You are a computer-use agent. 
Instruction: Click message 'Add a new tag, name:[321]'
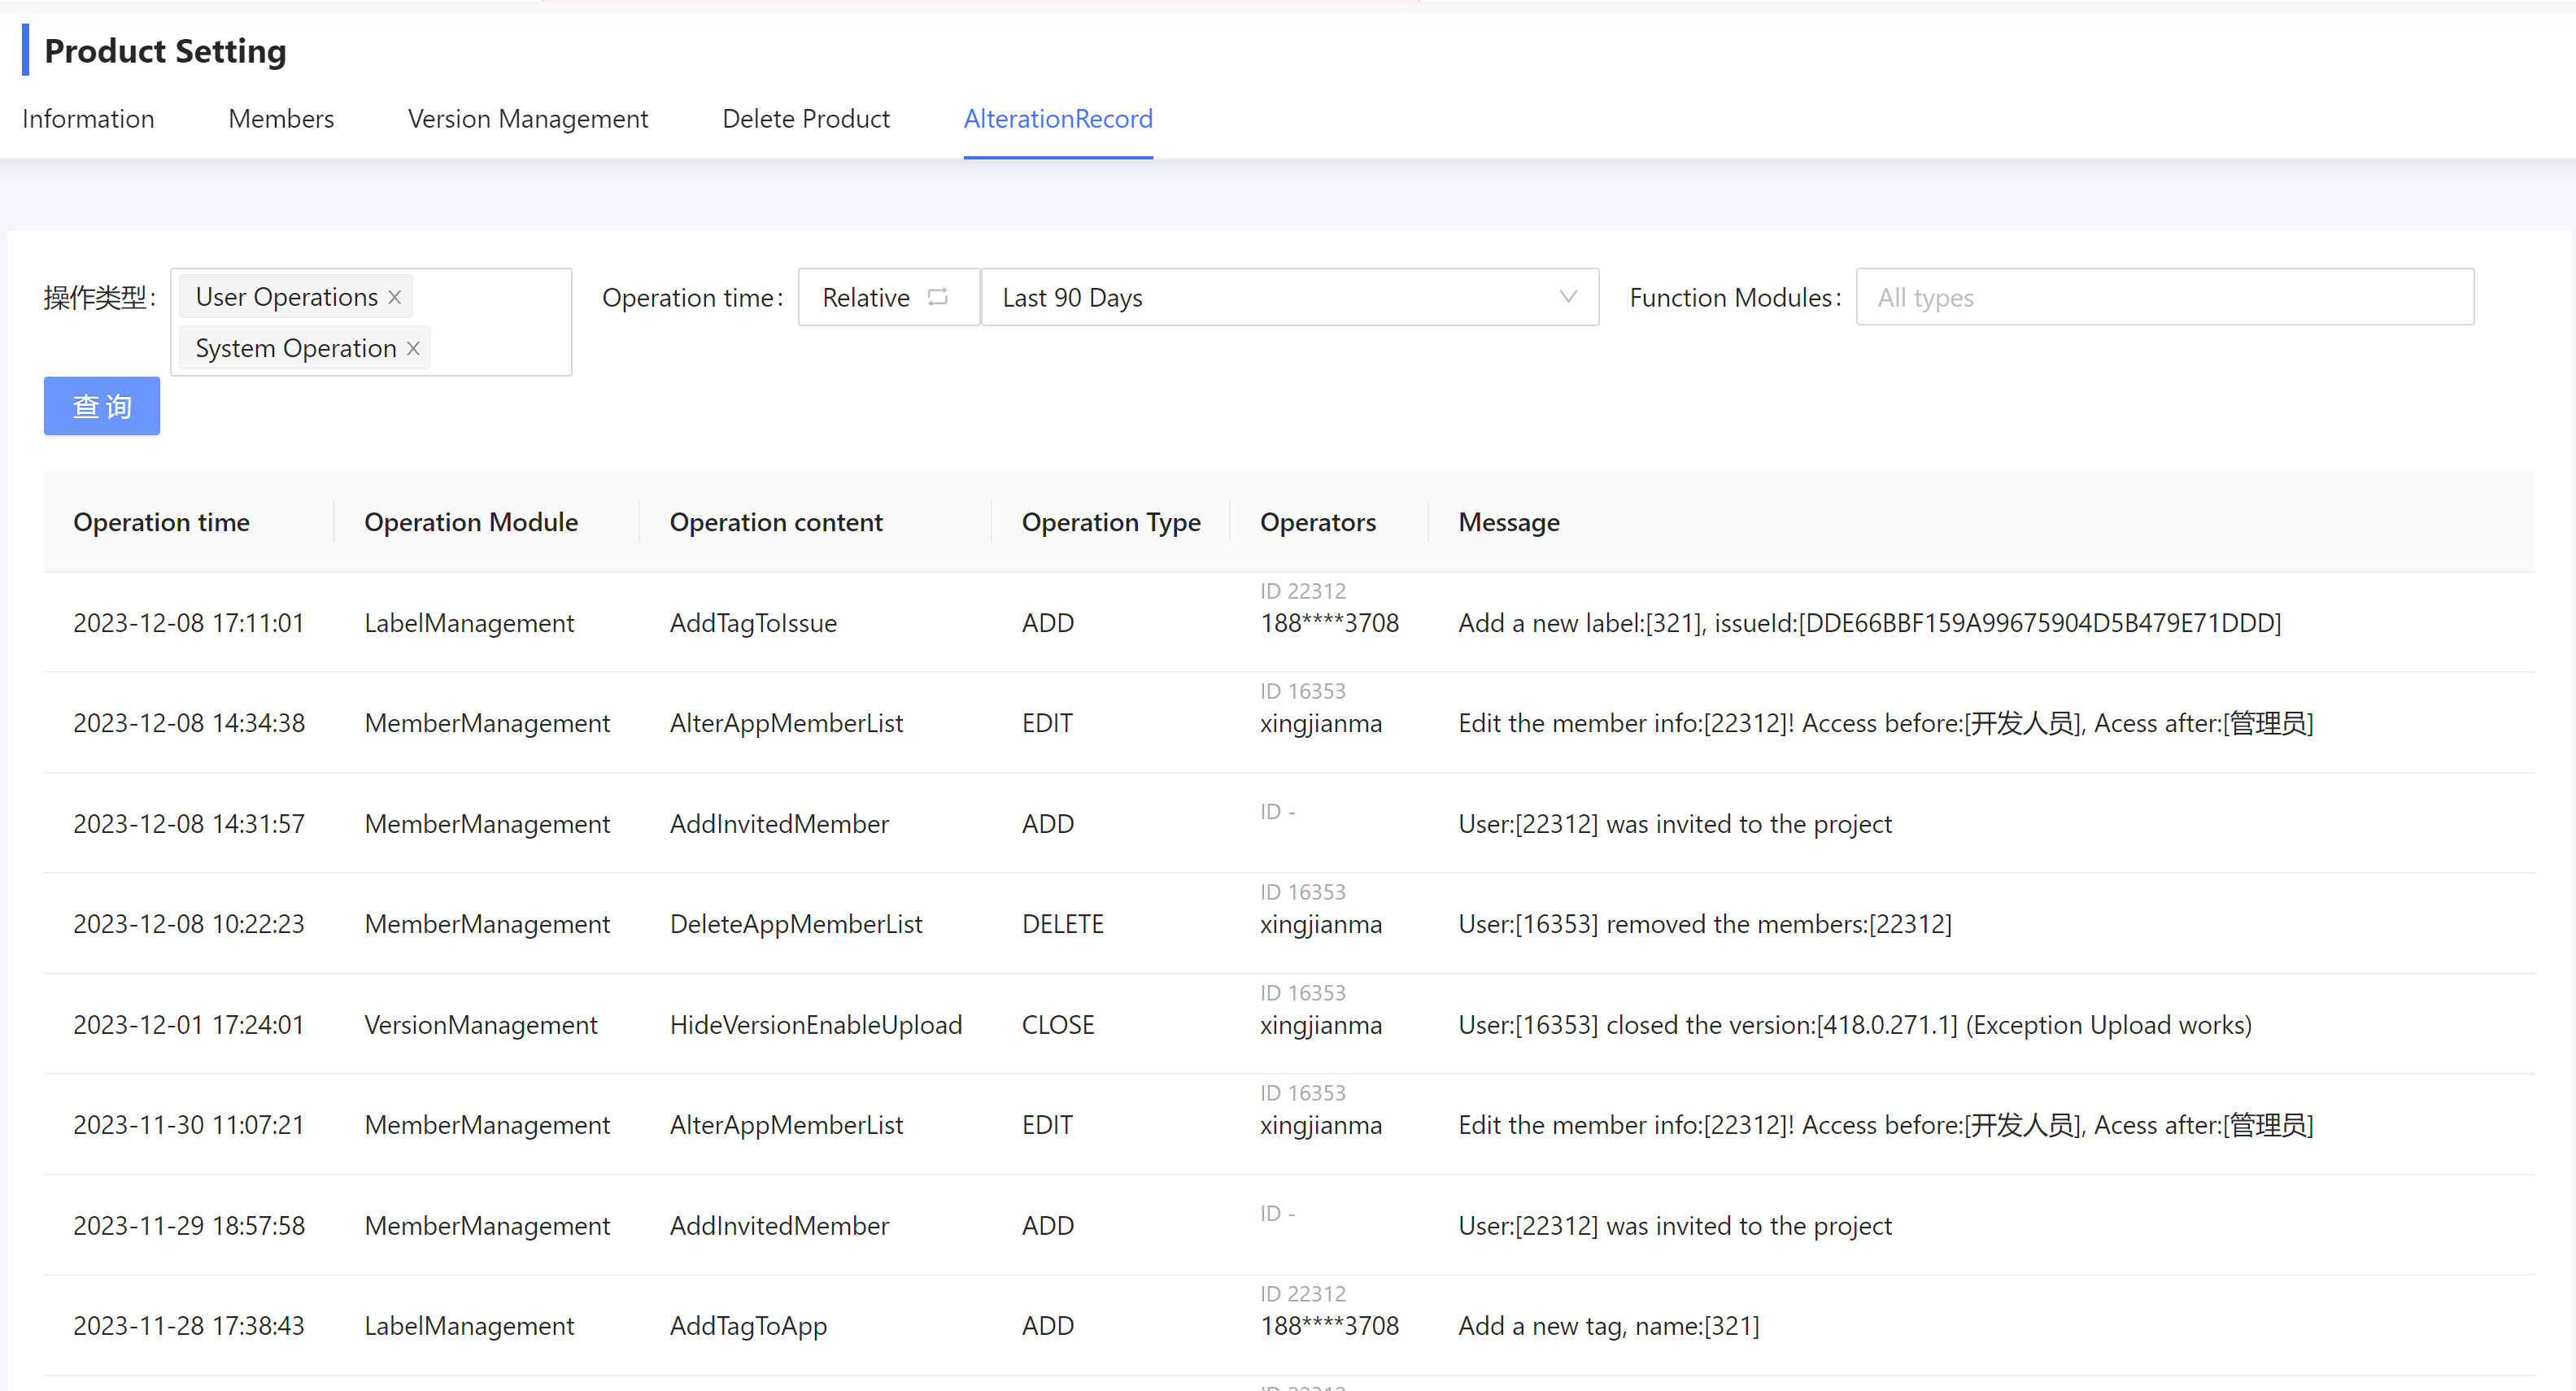1609,1326
